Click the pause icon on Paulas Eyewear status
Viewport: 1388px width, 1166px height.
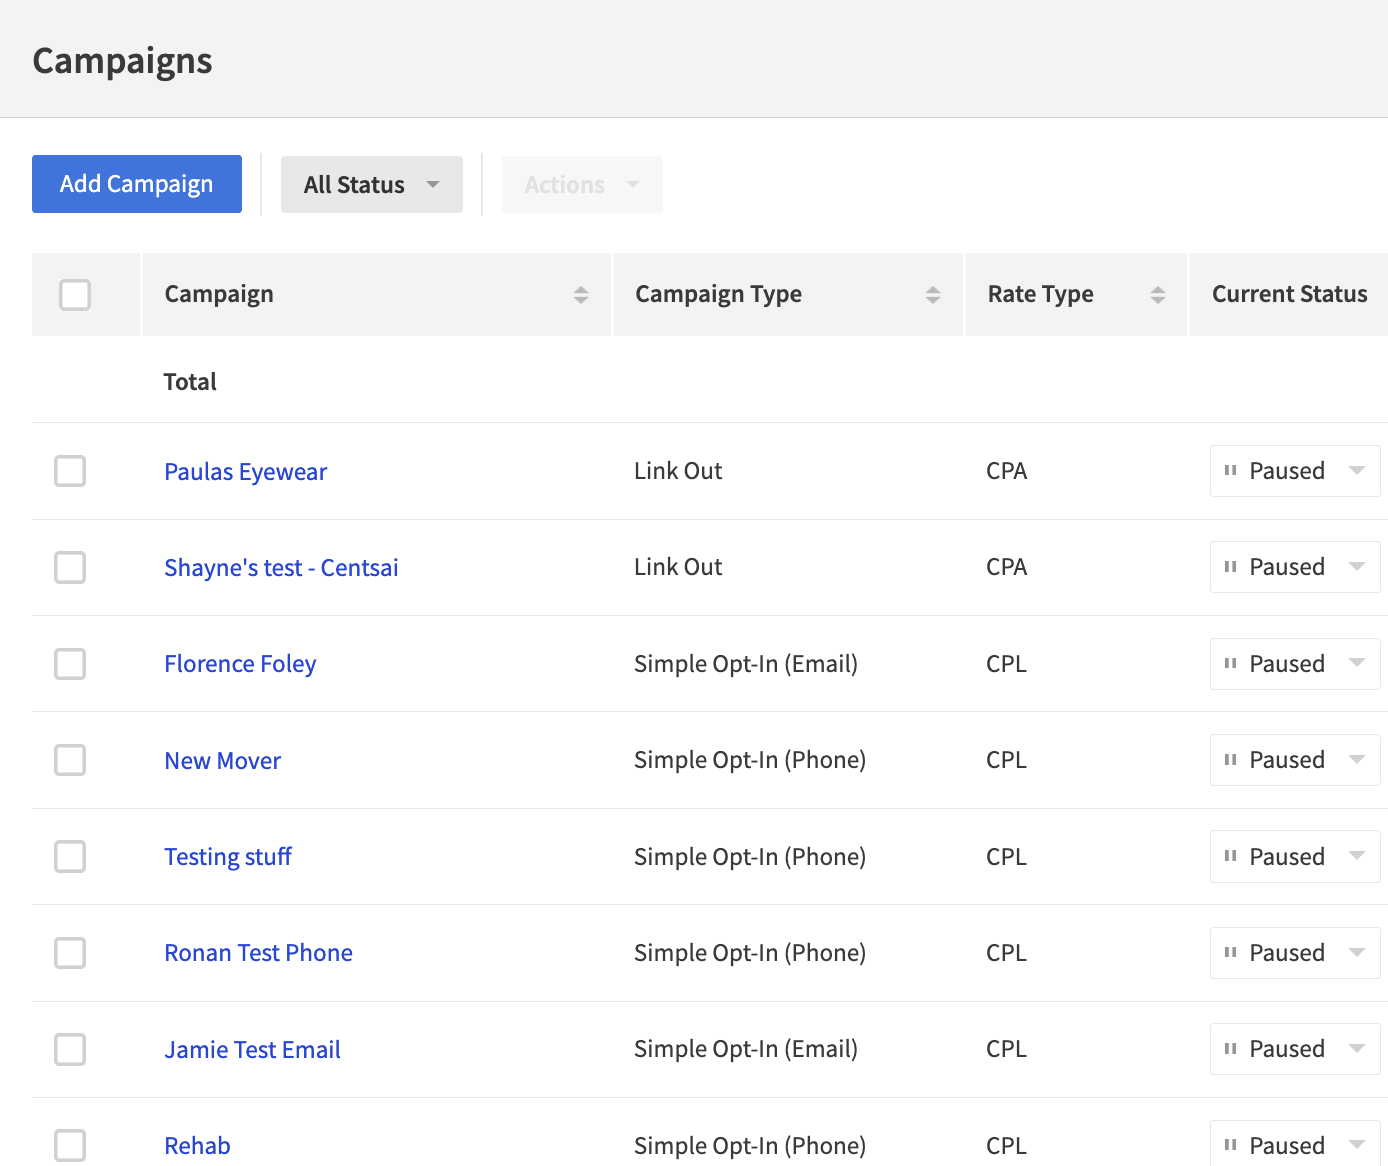1231,470
